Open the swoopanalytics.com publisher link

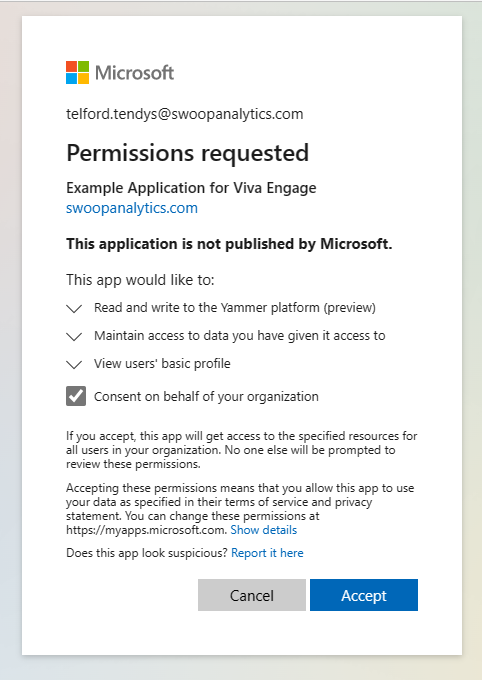pyautogui.click(x=132, y=208)
